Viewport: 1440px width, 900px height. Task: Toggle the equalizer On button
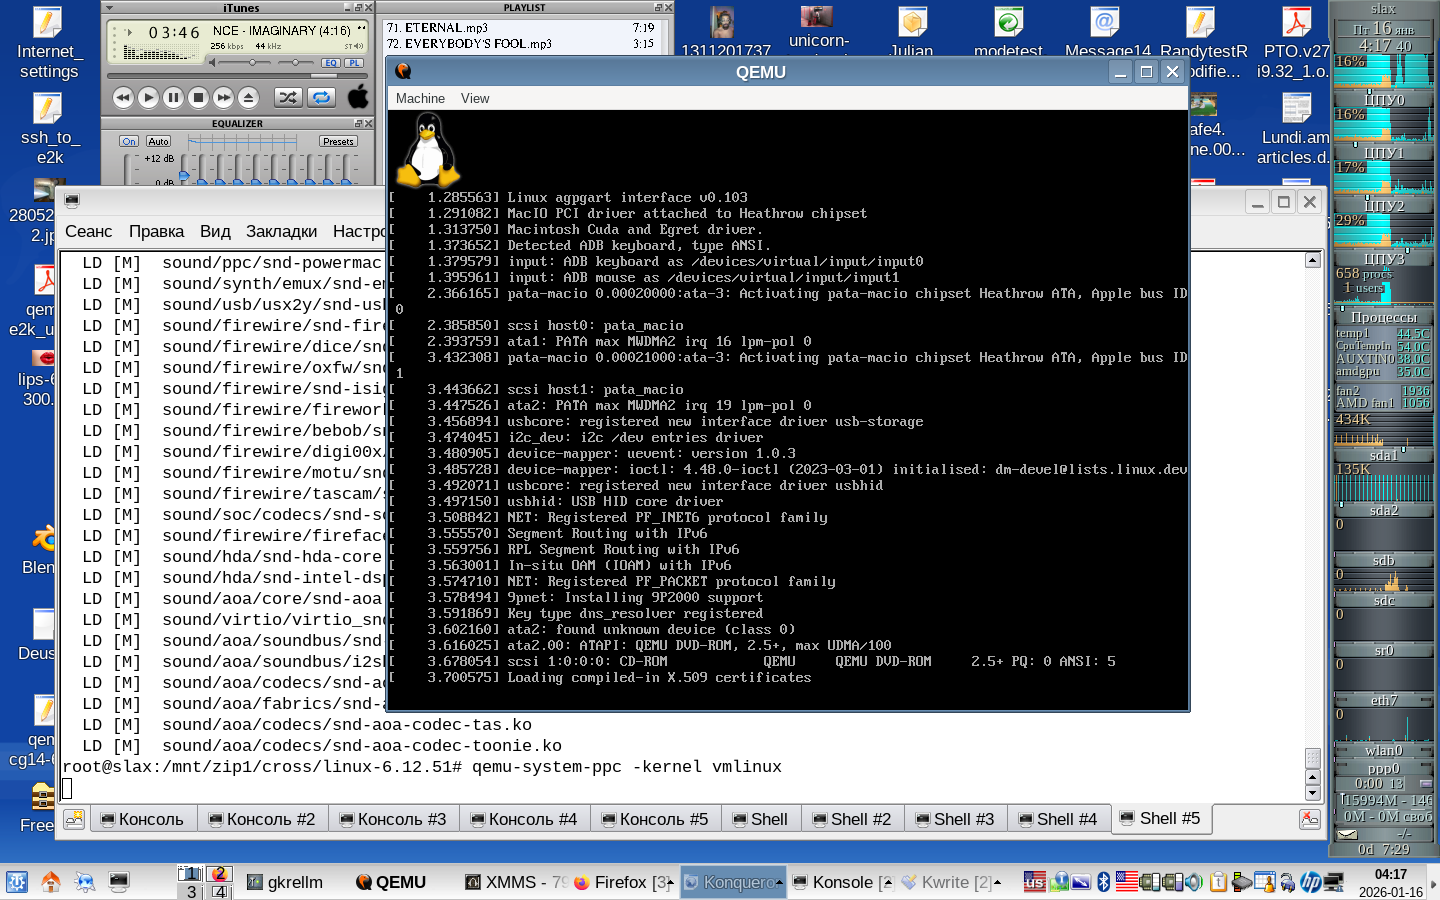129,140
